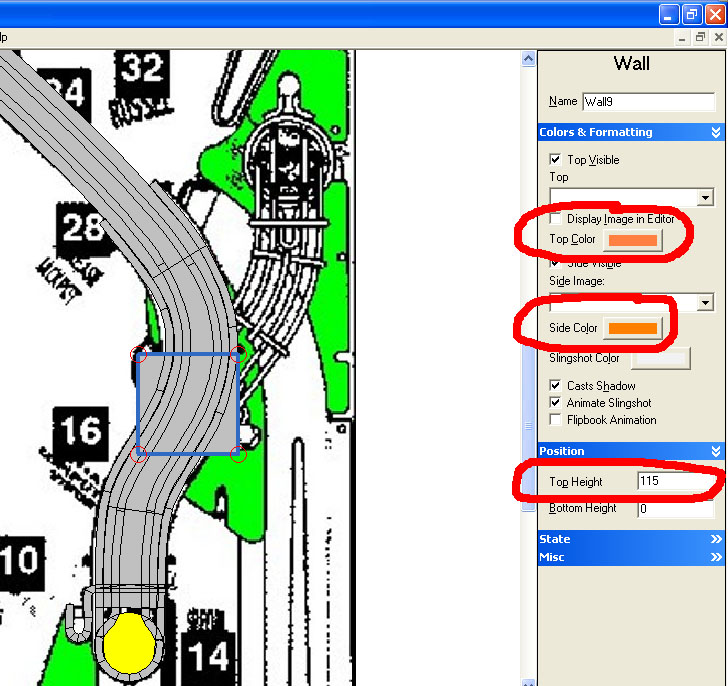Viewport: 728px width, 686px height.
Task: Open the Side Image dropdown
Action: [x=706, y=303]
